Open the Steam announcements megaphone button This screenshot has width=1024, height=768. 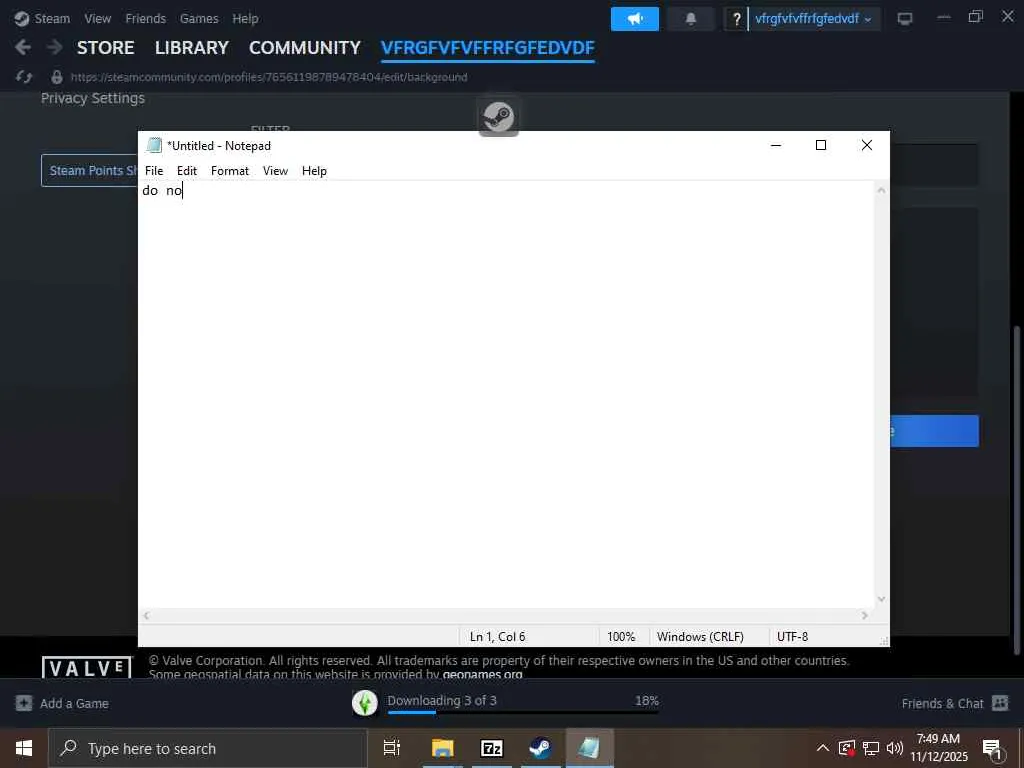[634, 19]
